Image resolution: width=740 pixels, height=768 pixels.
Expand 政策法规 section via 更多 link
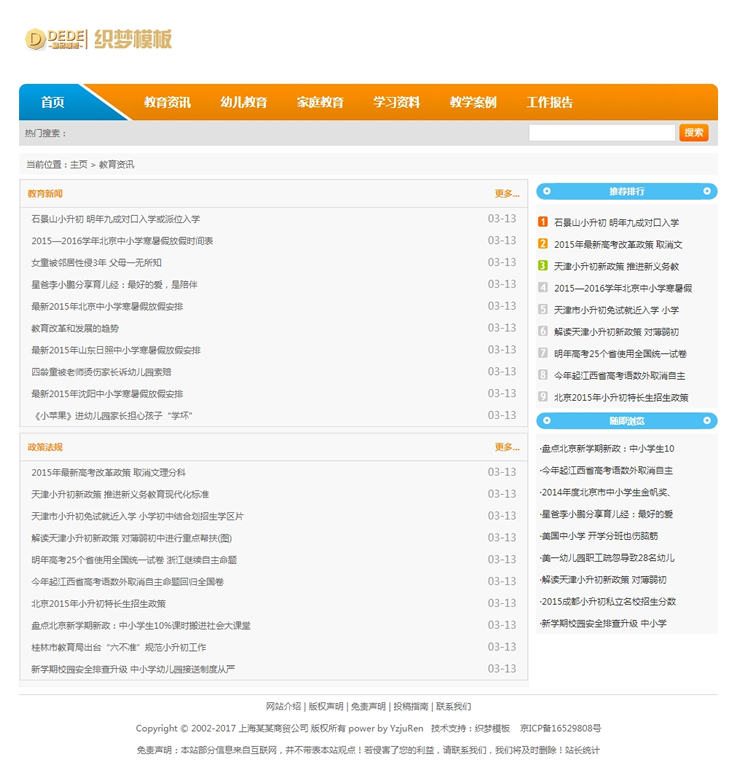coord(506,447)
